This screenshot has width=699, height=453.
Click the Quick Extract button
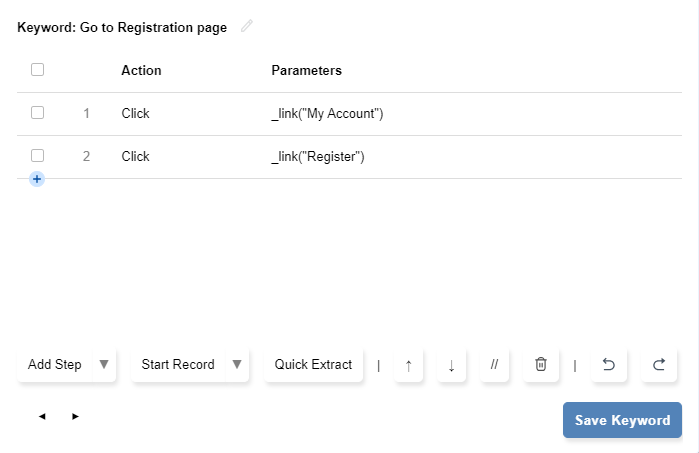tap(314, 365)
